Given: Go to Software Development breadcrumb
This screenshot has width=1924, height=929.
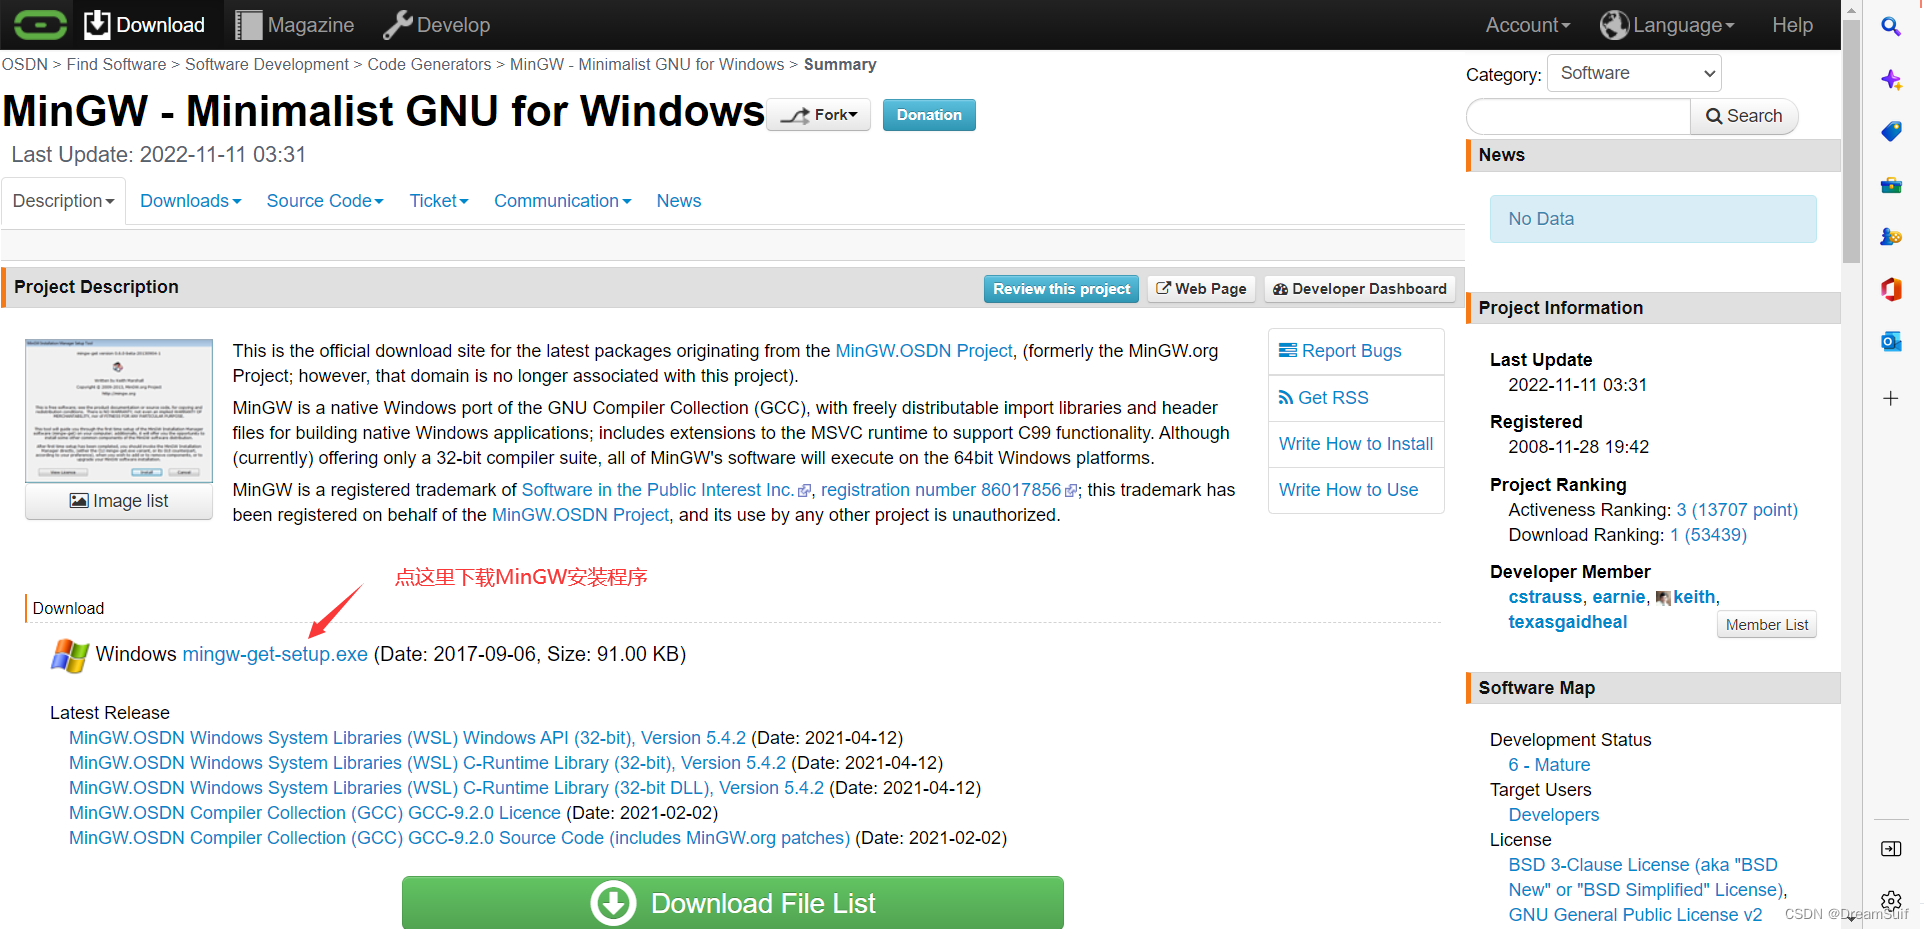Looking at the screenshot, I should pos(267,64).
